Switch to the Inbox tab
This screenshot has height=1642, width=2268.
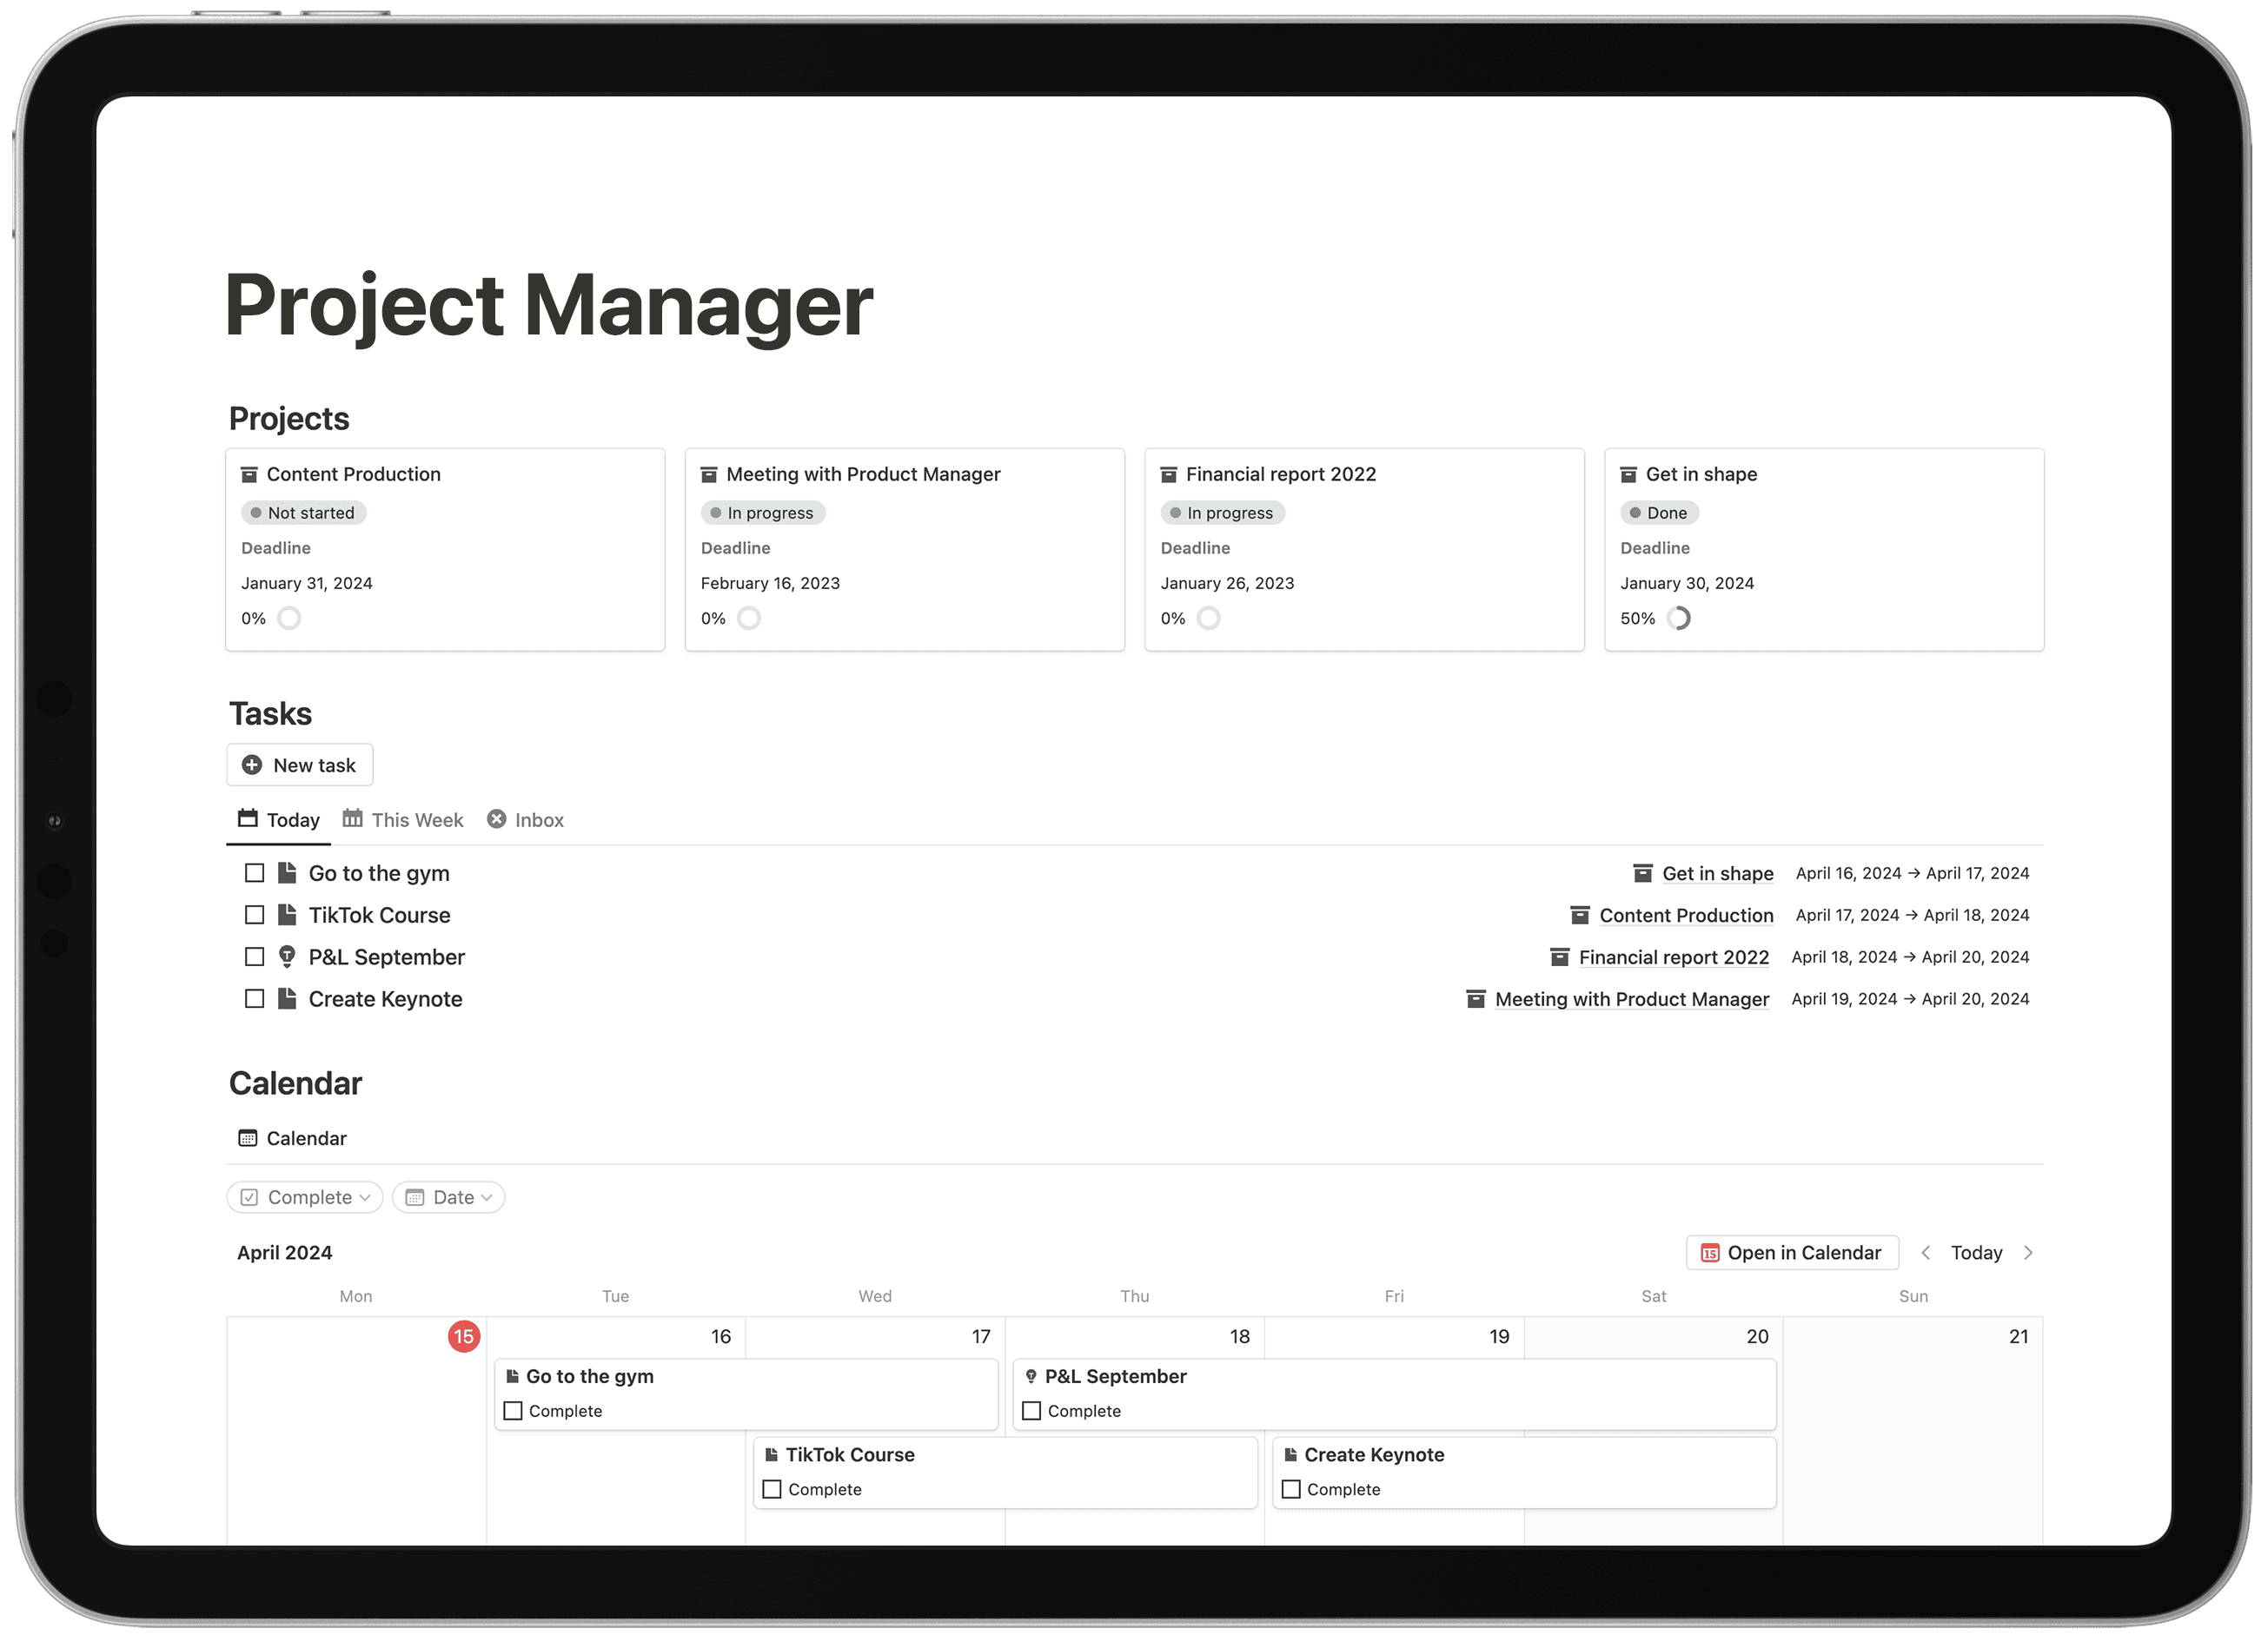525,820
